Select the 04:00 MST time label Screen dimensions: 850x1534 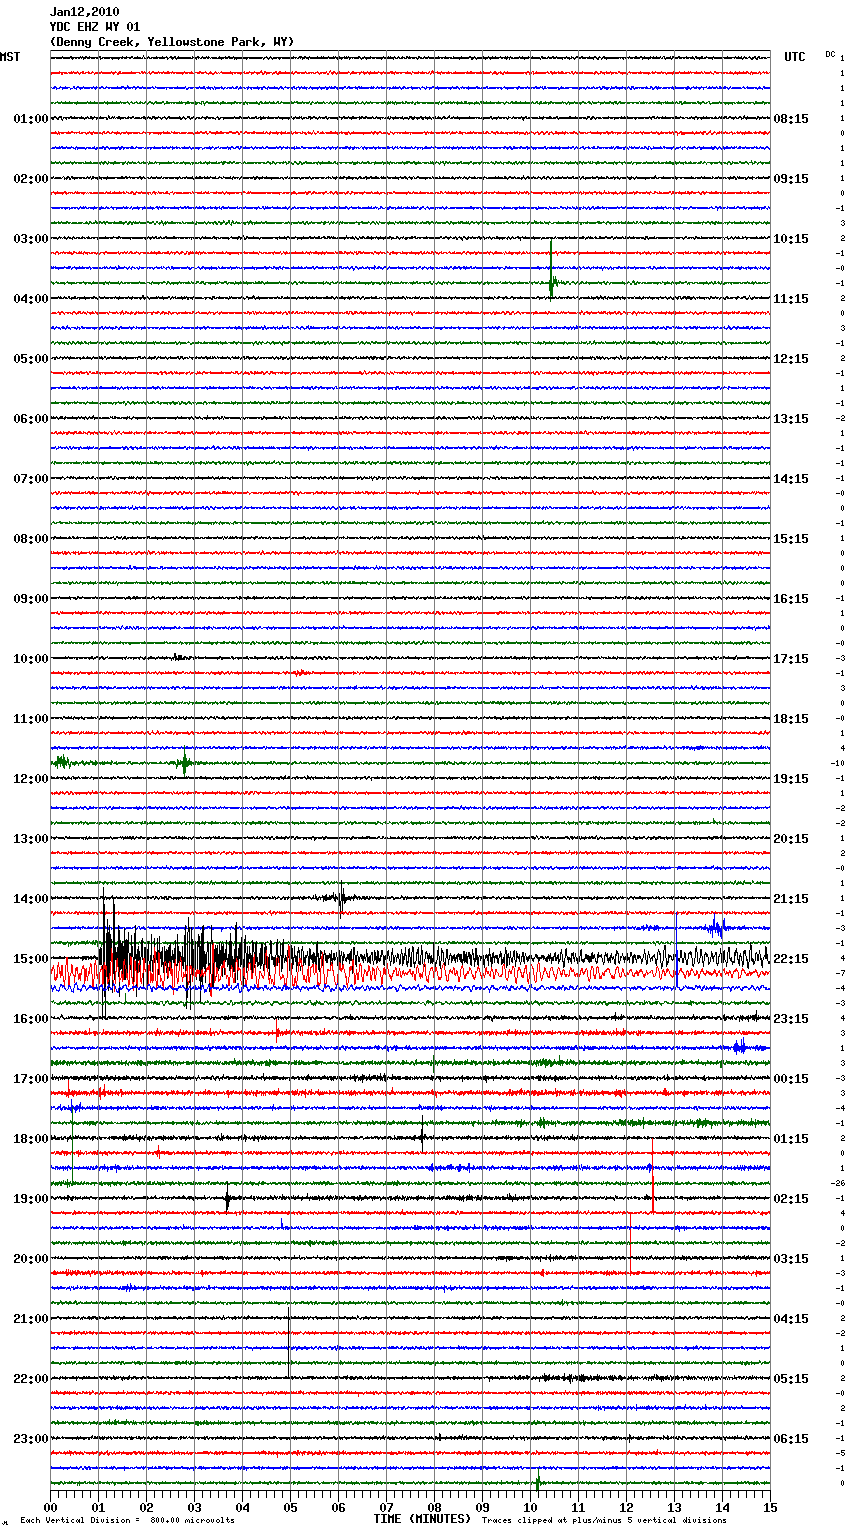(30, 299)
